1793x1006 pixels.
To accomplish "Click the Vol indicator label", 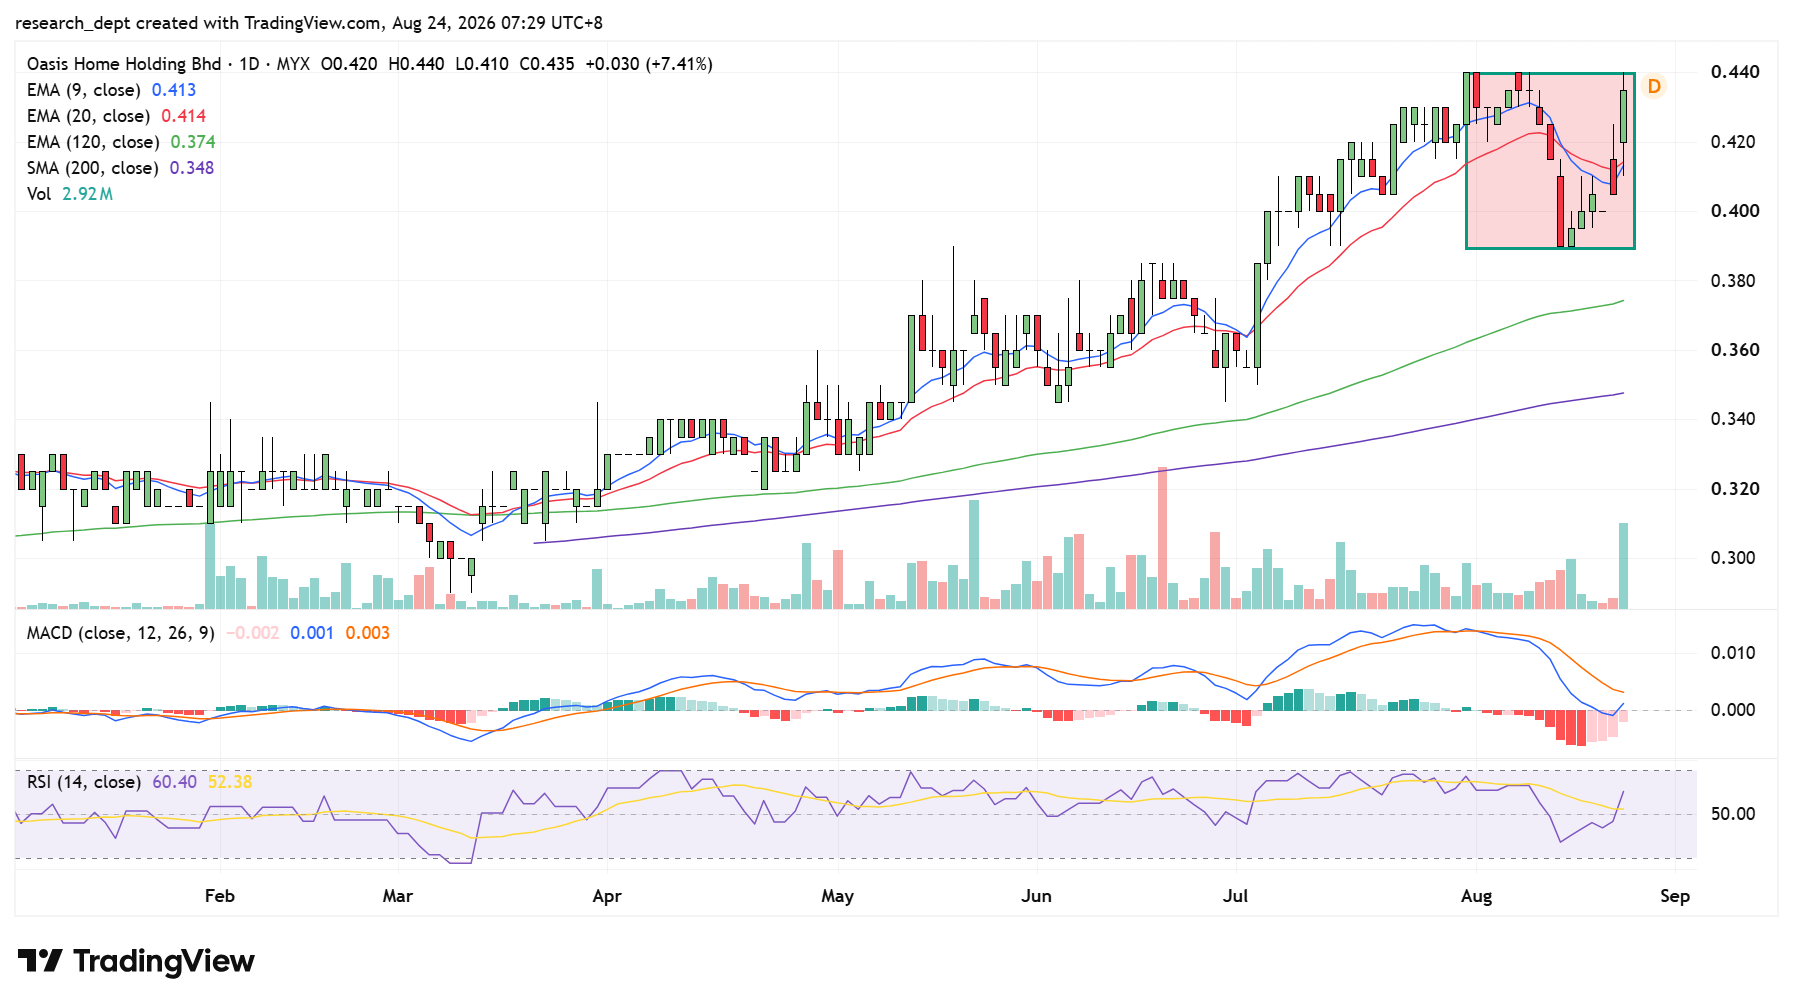I will [39, 194].
